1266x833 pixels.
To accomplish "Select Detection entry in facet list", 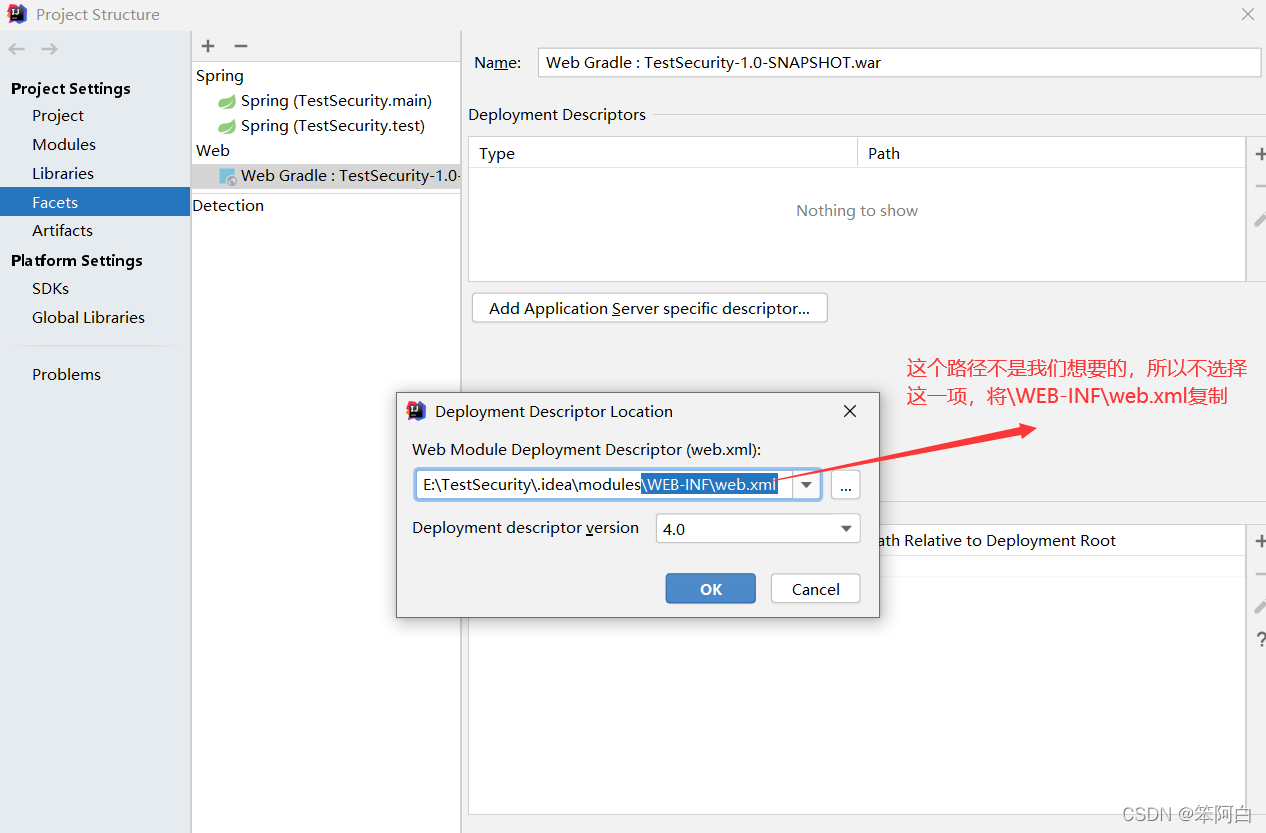I will point(228,205).
